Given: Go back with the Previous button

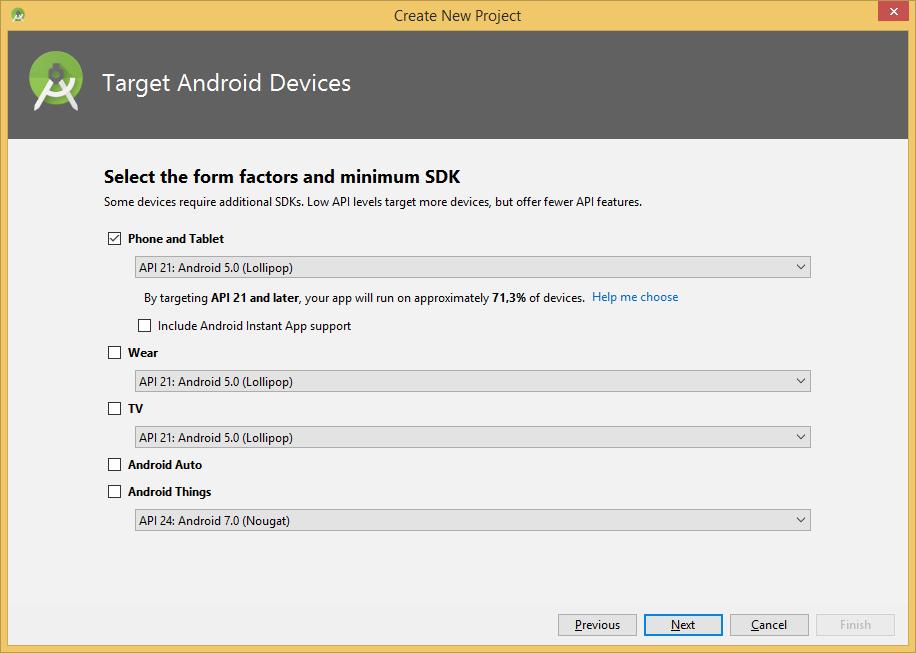Looking at the screenshot, I should click(x=597, y=624).
